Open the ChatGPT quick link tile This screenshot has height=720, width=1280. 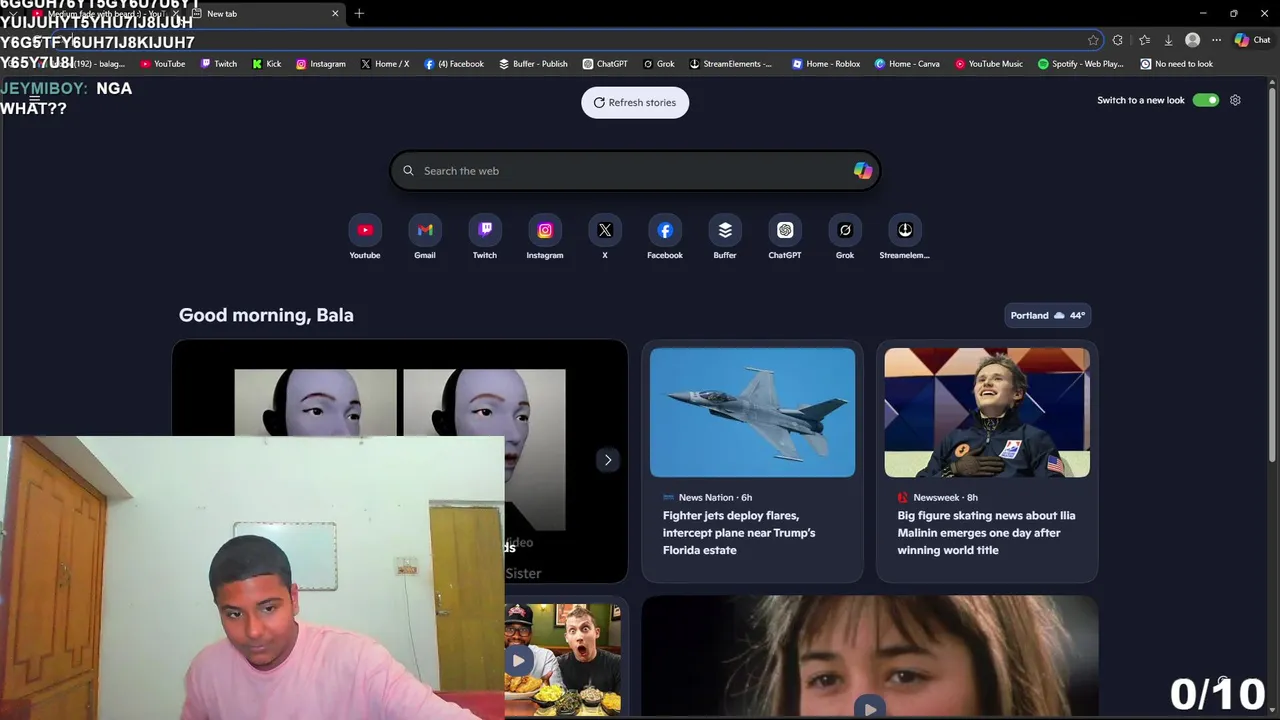pos(785,238)
